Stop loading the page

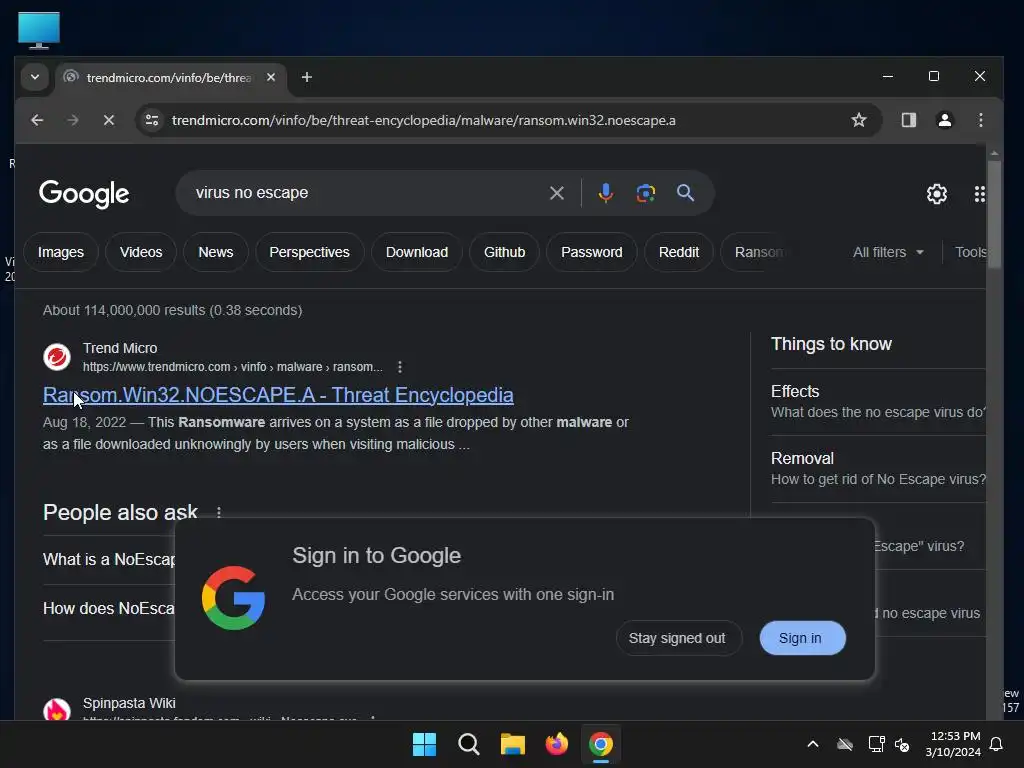109,120
